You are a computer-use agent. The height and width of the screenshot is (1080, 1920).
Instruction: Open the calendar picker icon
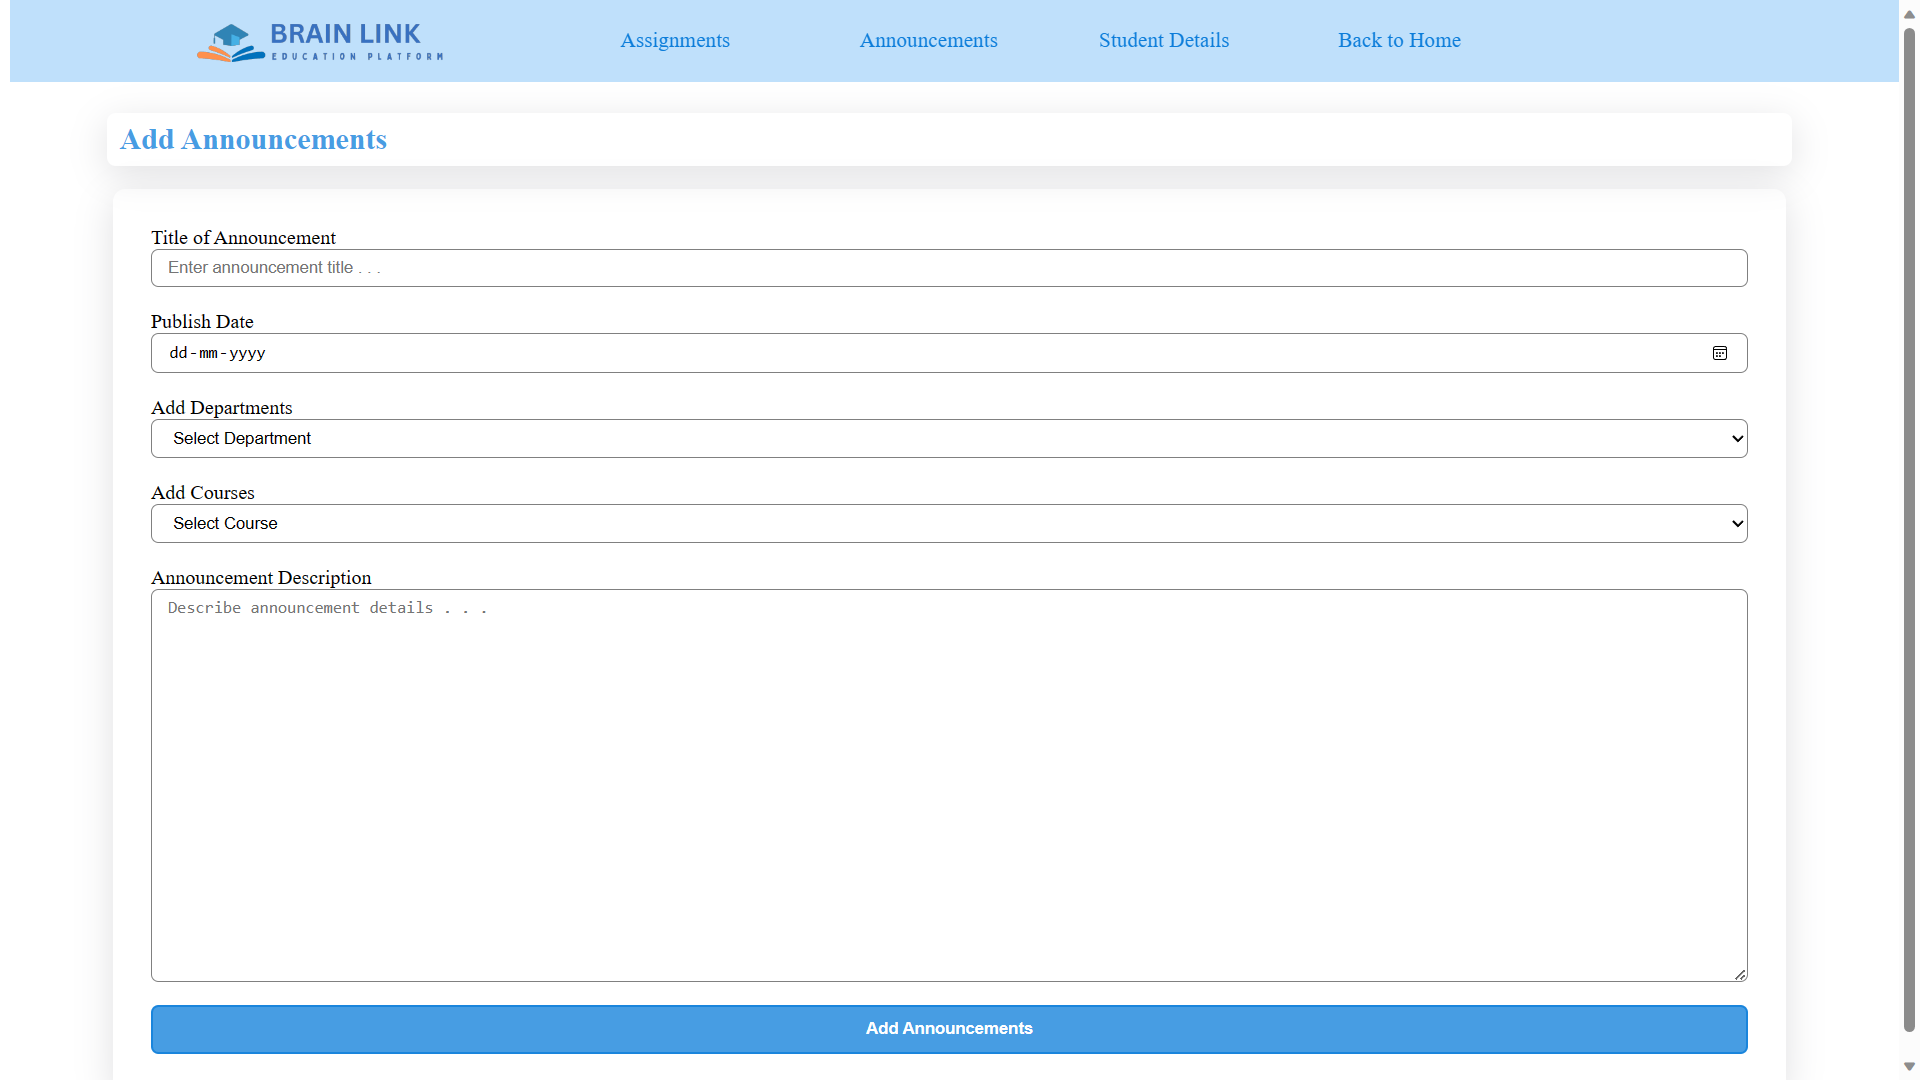[1719, 353]
